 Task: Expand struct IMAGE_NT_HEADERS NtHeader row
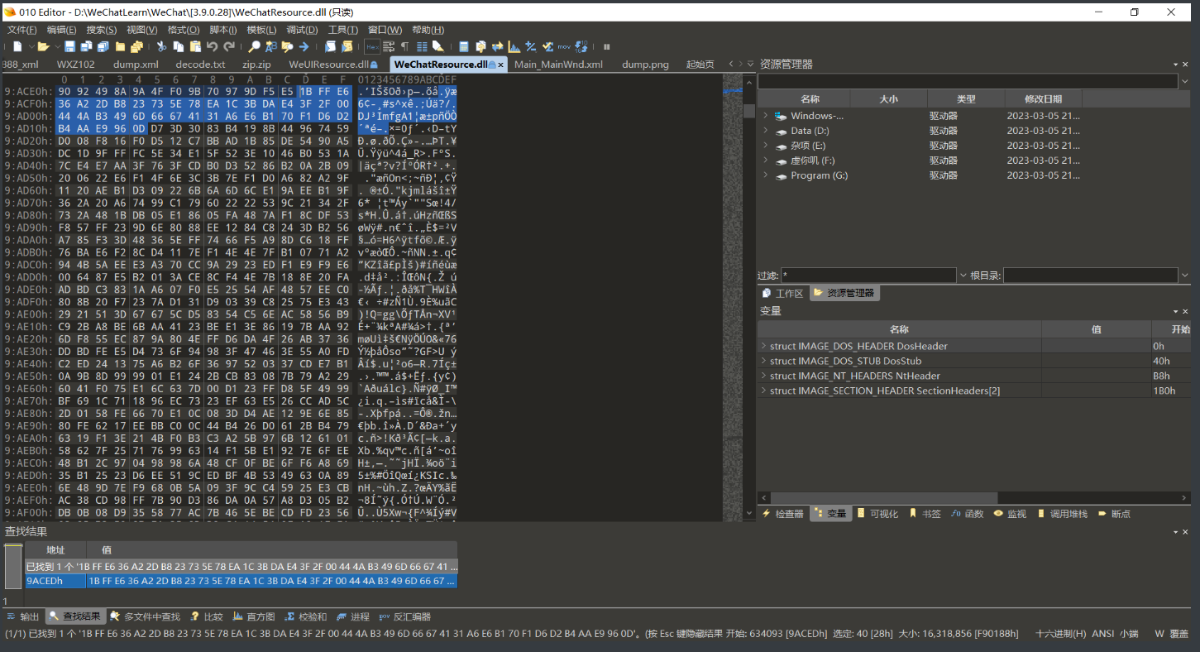pyautogui.click(x=764, y=376)
